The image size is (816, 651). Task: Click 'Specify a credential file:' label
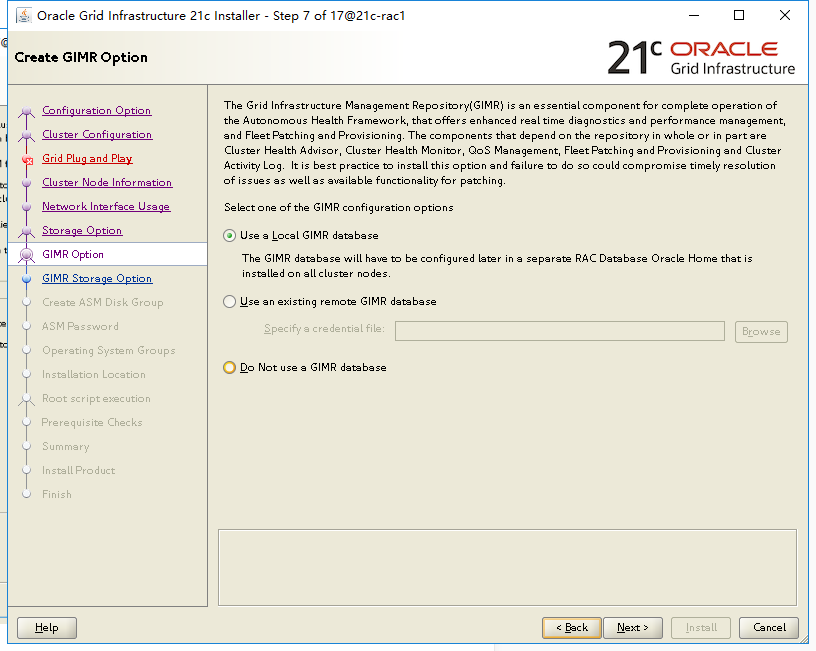(324, 329)
